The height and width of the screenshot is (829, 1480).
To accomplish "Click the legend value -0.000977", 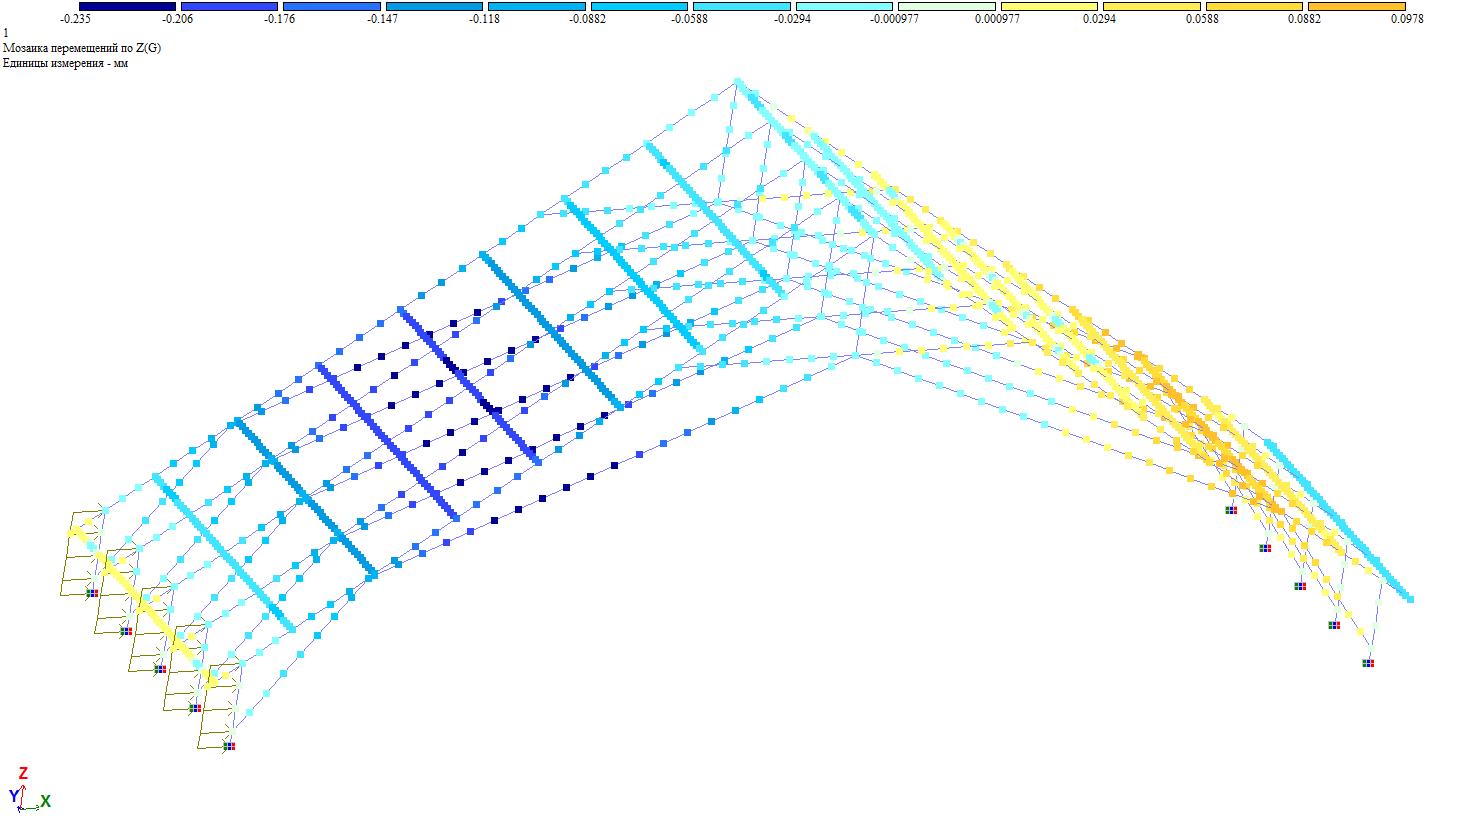I will click(x=895, y=19).
